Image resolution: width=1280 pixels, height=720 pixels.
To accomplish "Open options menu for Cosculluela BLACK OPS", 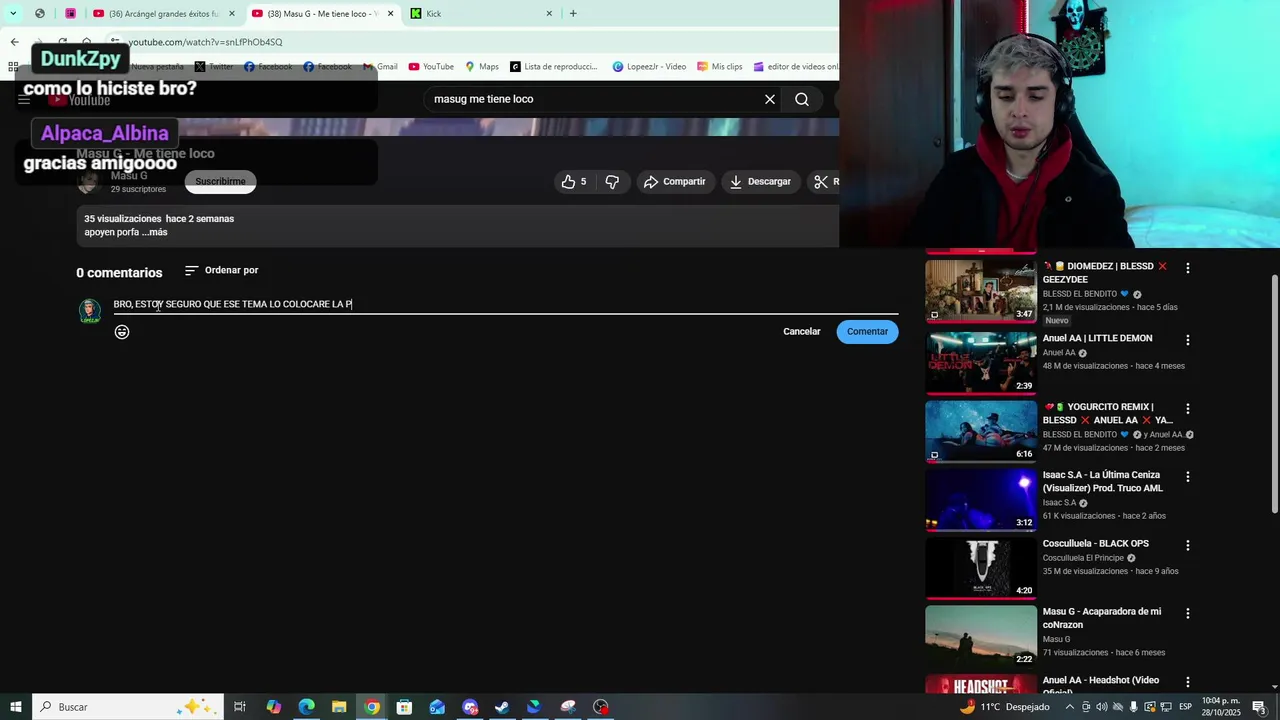I will 1187,545.
